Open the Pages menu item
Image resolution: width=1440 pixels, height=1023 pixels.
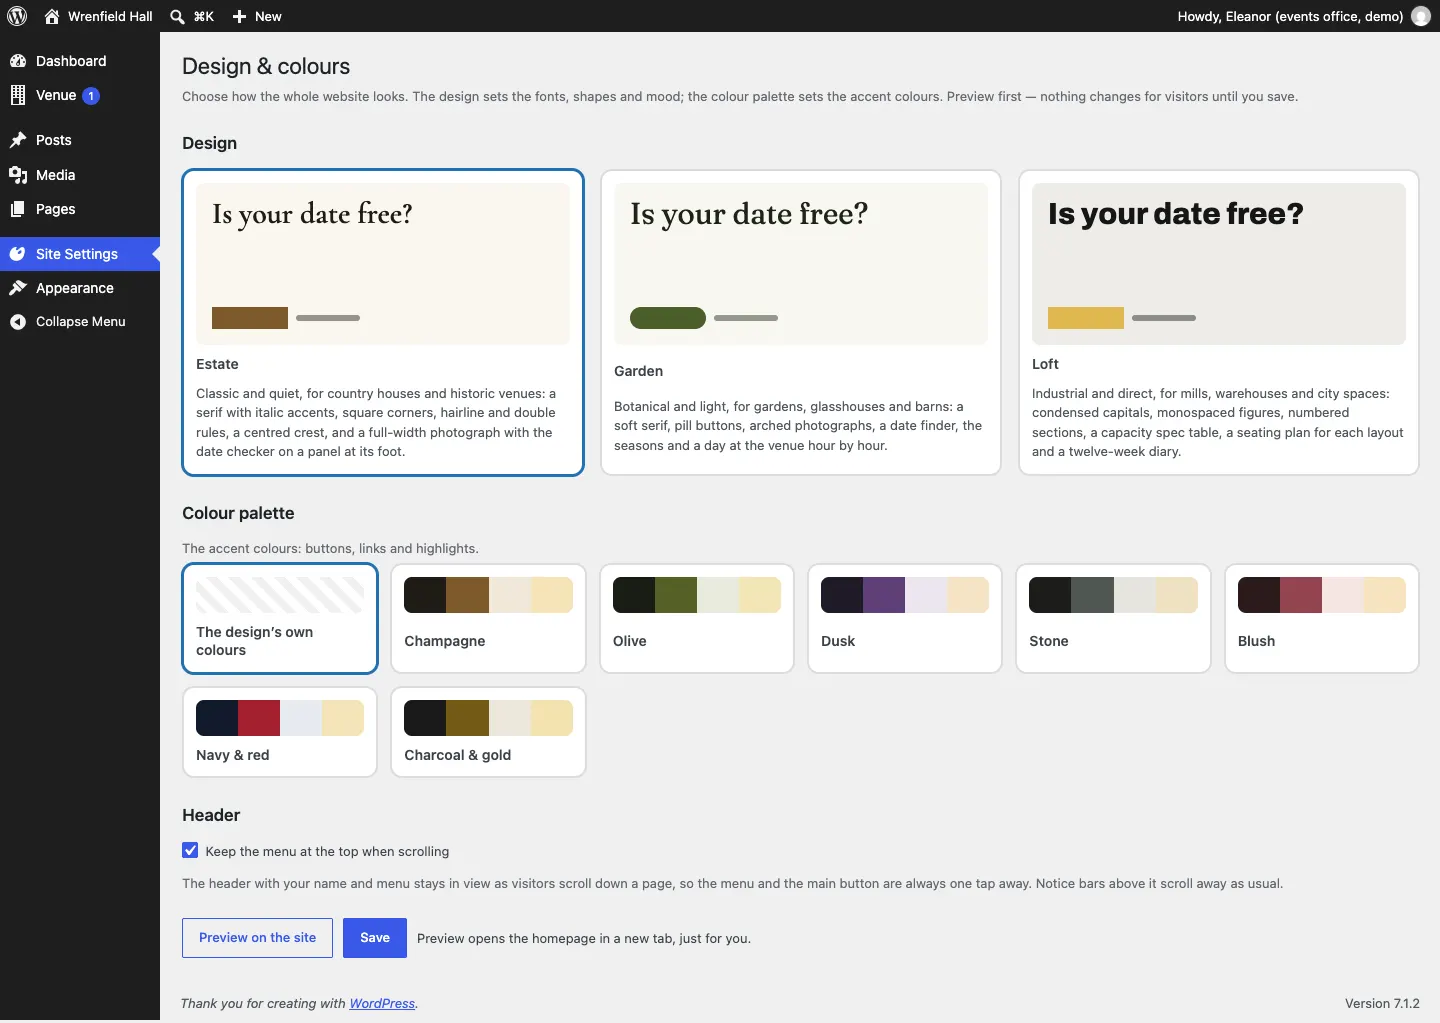pyautogui.click(x=80, y=209)
